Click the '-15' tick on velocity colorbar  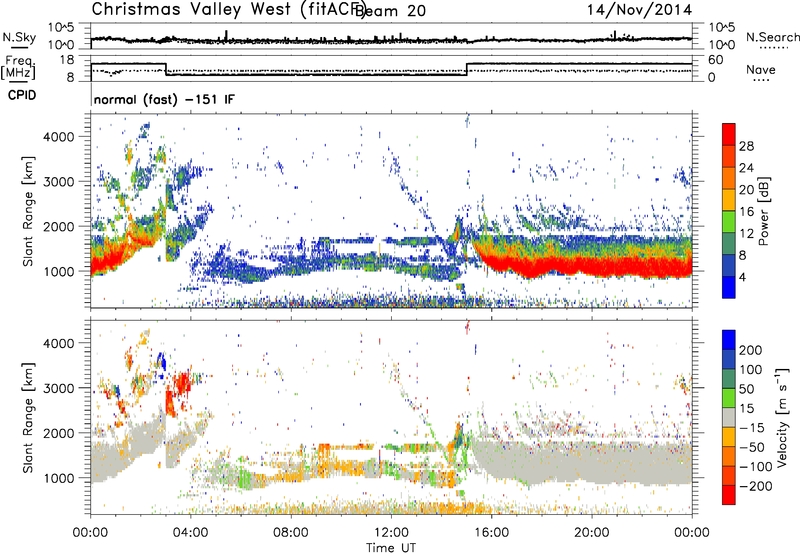[x=752, y=428]
